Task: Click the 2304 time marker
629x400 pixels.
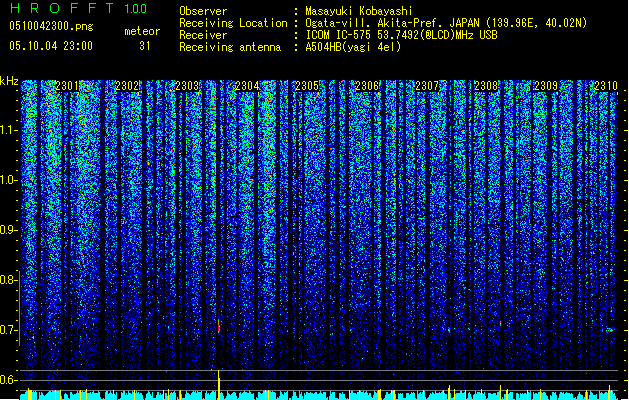Action: coord(247,86)
